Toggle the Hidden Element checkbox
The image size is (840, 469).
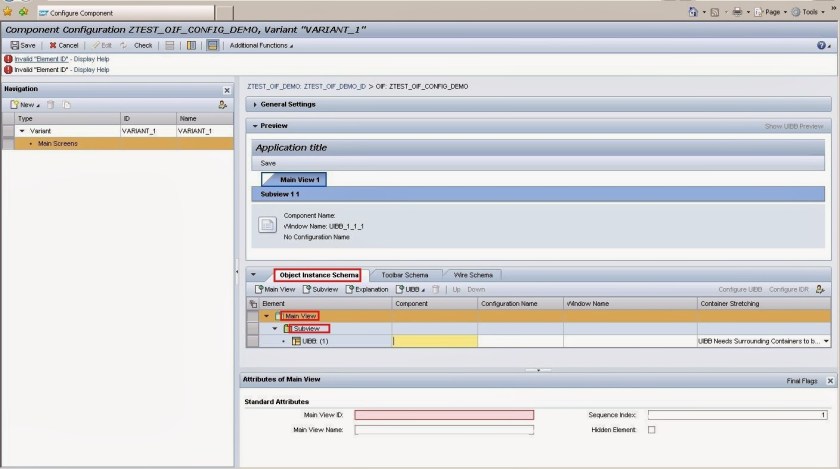click(652, 430)
